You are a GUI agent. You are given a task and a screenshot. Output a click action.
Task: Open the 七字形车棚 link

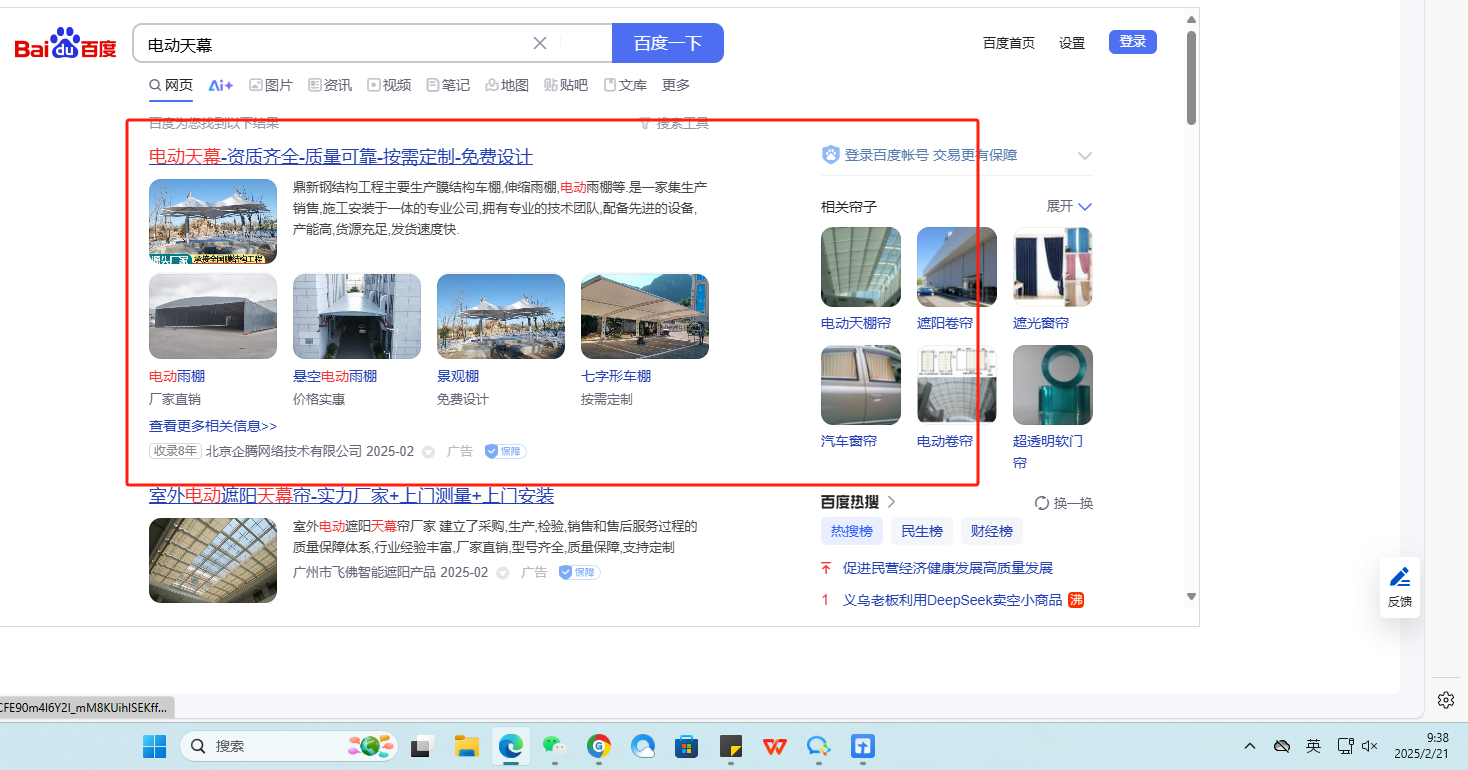(616, 376)
